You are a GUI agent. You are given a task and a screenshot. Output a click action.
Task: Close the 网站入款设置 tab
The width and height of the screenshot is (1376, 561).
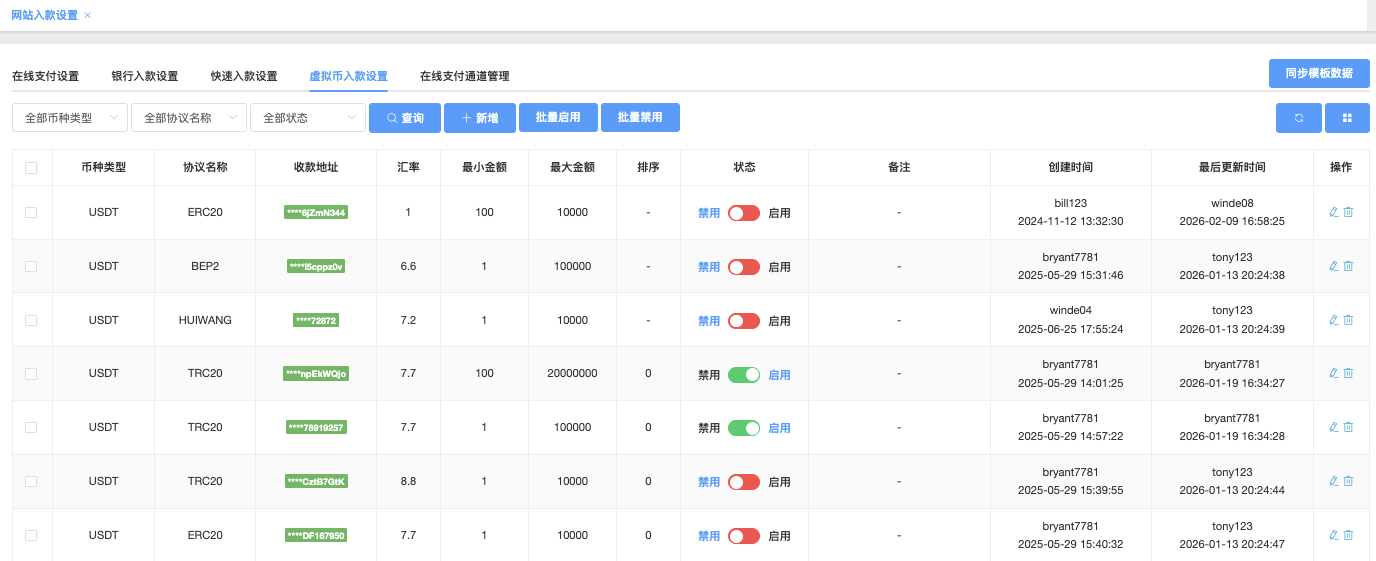click(88, 15)
